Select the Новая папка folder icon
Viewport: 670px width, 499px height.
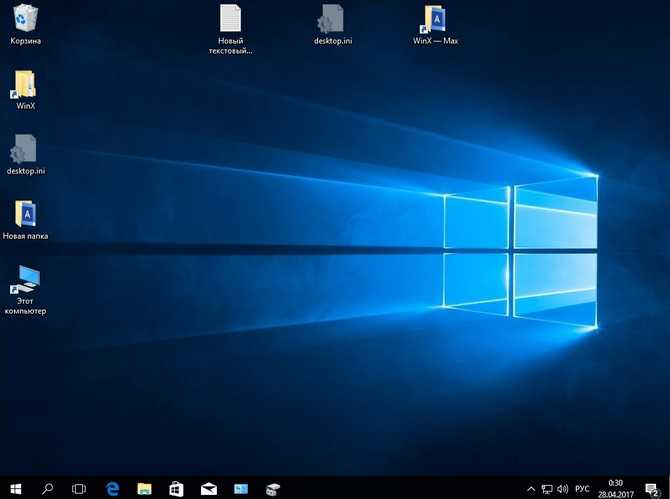(25, 220)
